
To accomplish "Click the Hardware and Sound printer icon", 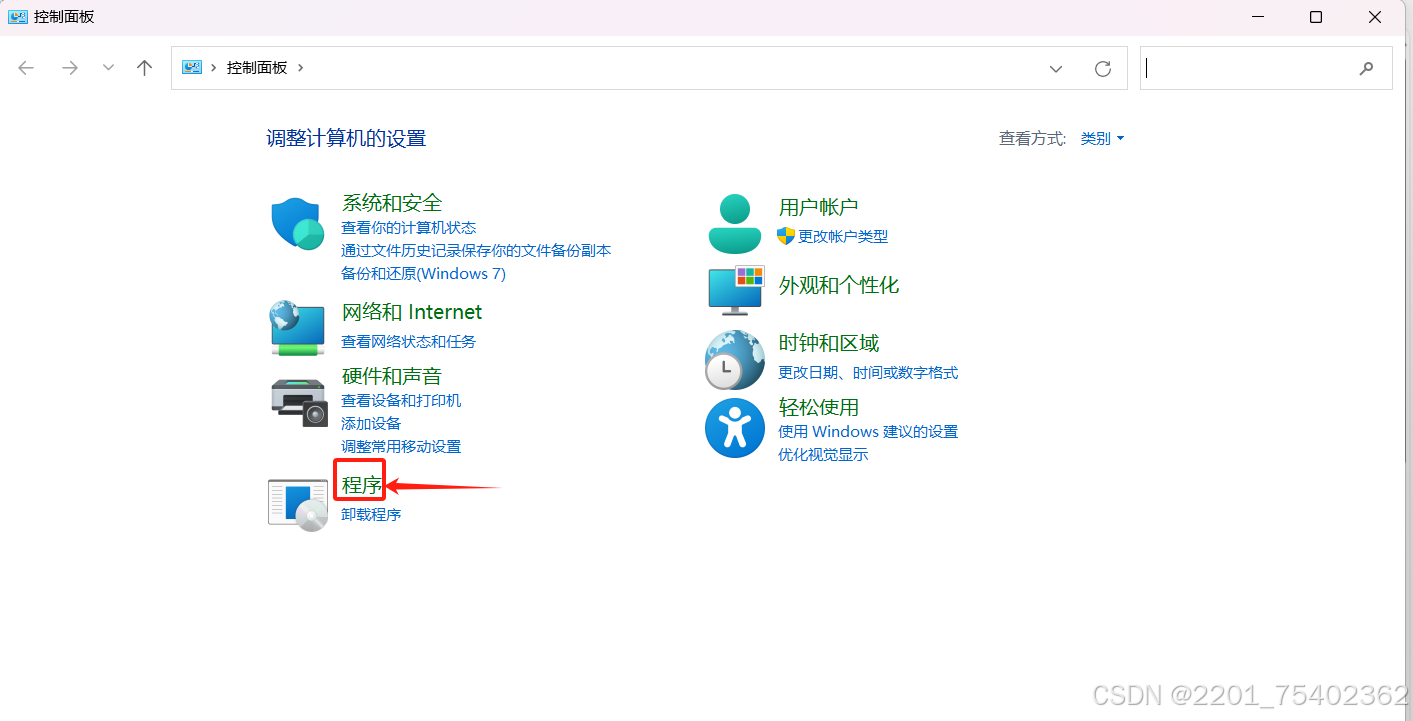I will (299, 402).
